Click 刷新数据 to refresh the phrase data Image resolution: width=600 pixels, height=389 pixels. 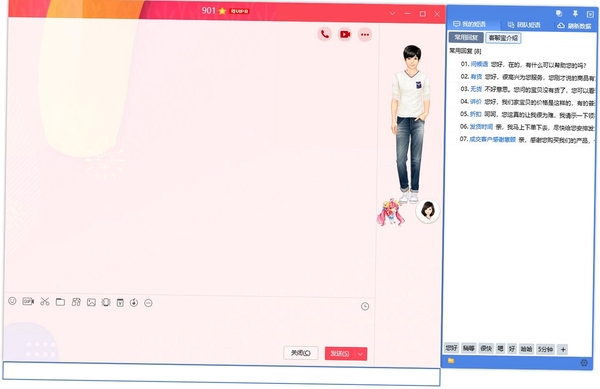click(575, 26)
